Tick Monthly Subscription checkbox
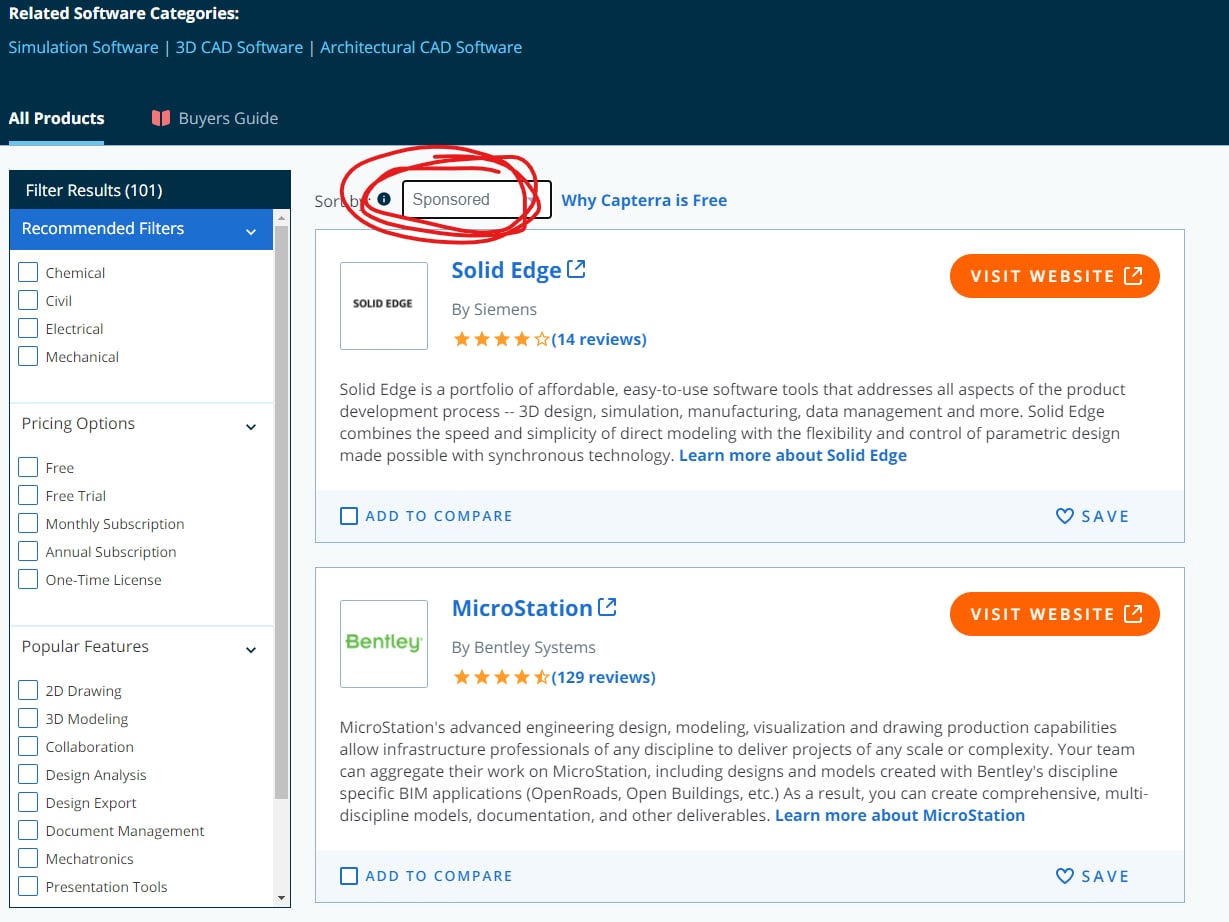This screenshot has height=922, width=1229. [x=28, y=523]
